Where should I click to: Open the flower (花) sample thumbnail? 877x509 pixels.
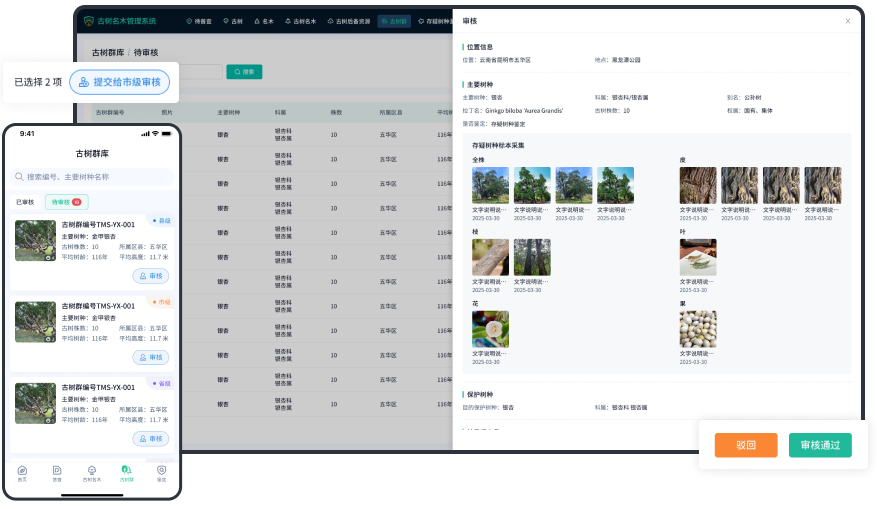pos(490,329)
